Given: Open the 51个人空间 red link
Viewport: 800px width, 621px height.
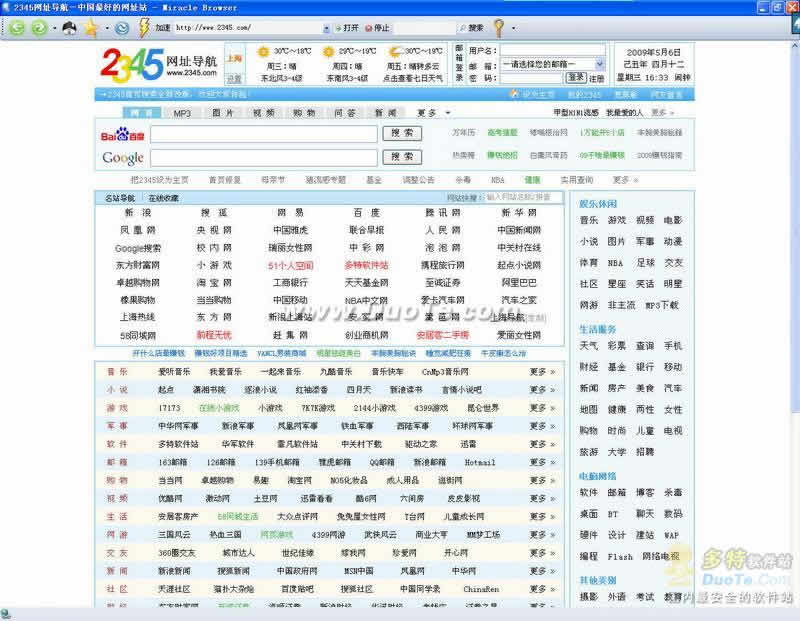Looking at the screenshot, I should click(290, 265).
